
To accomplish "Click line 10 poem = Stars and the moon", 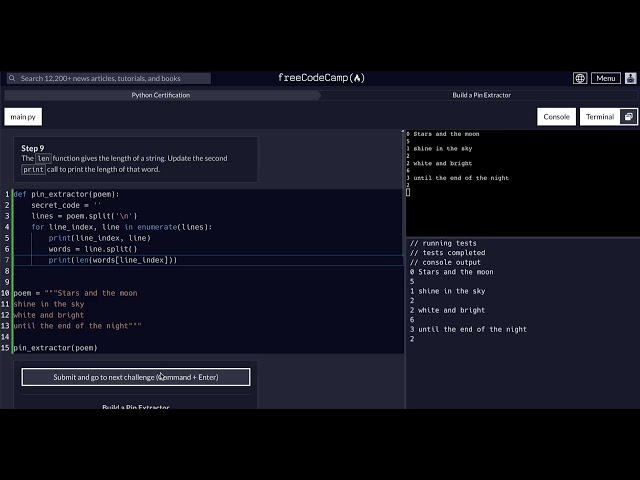I will (76, 293).
